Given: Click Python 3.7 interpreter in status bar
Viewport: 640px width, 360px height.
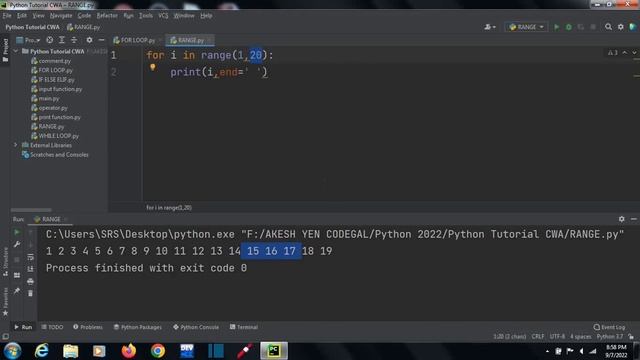Looking at the screenshot, I should pyautogui.click(x=610, y=337).
